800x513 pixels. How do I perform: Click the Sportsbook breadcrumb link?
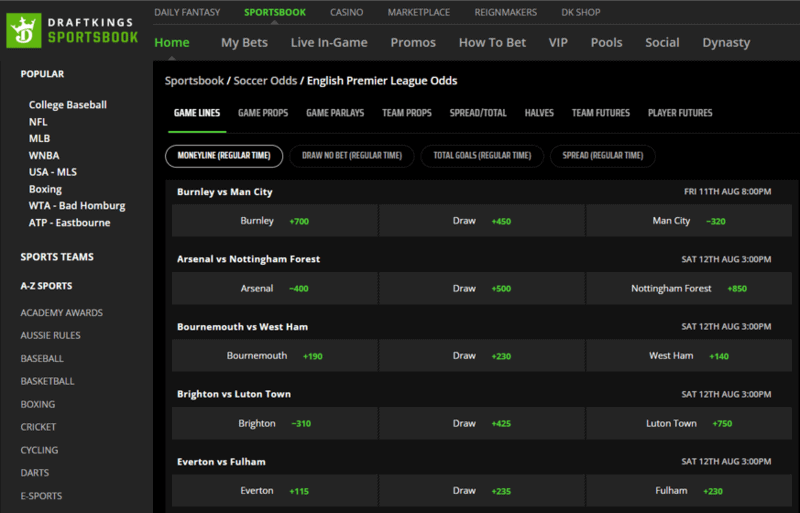pos(194,81)
